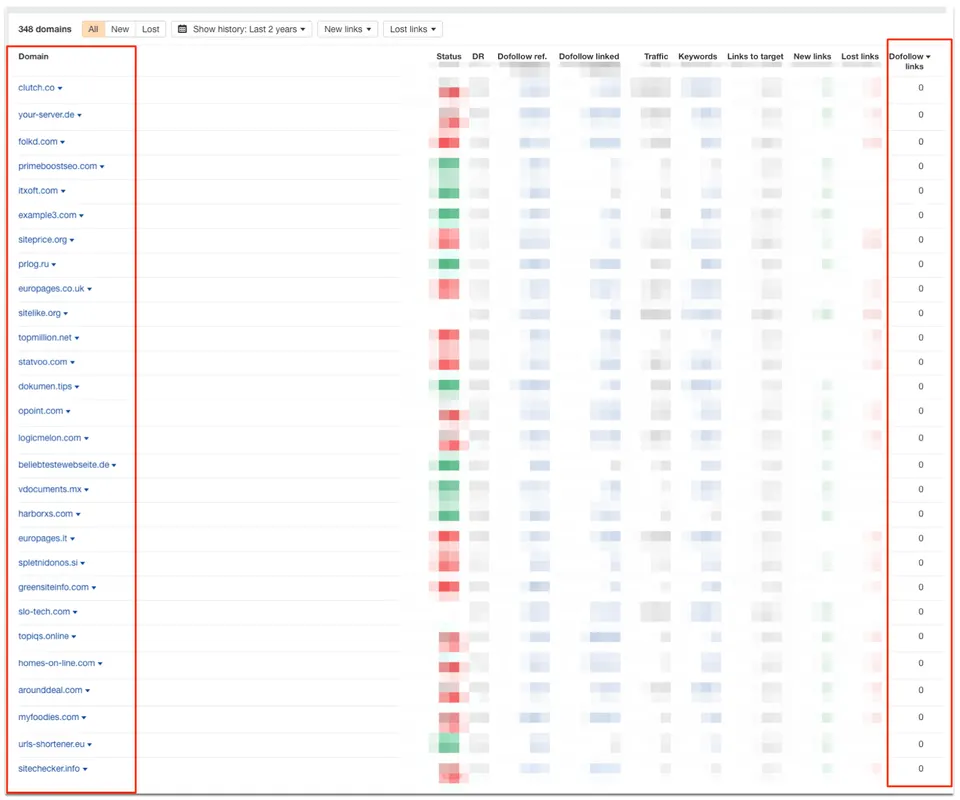The image size is (960, 800).
Task: Open the Show history: Last 2 years dropdown
Action: coord(242,29)
